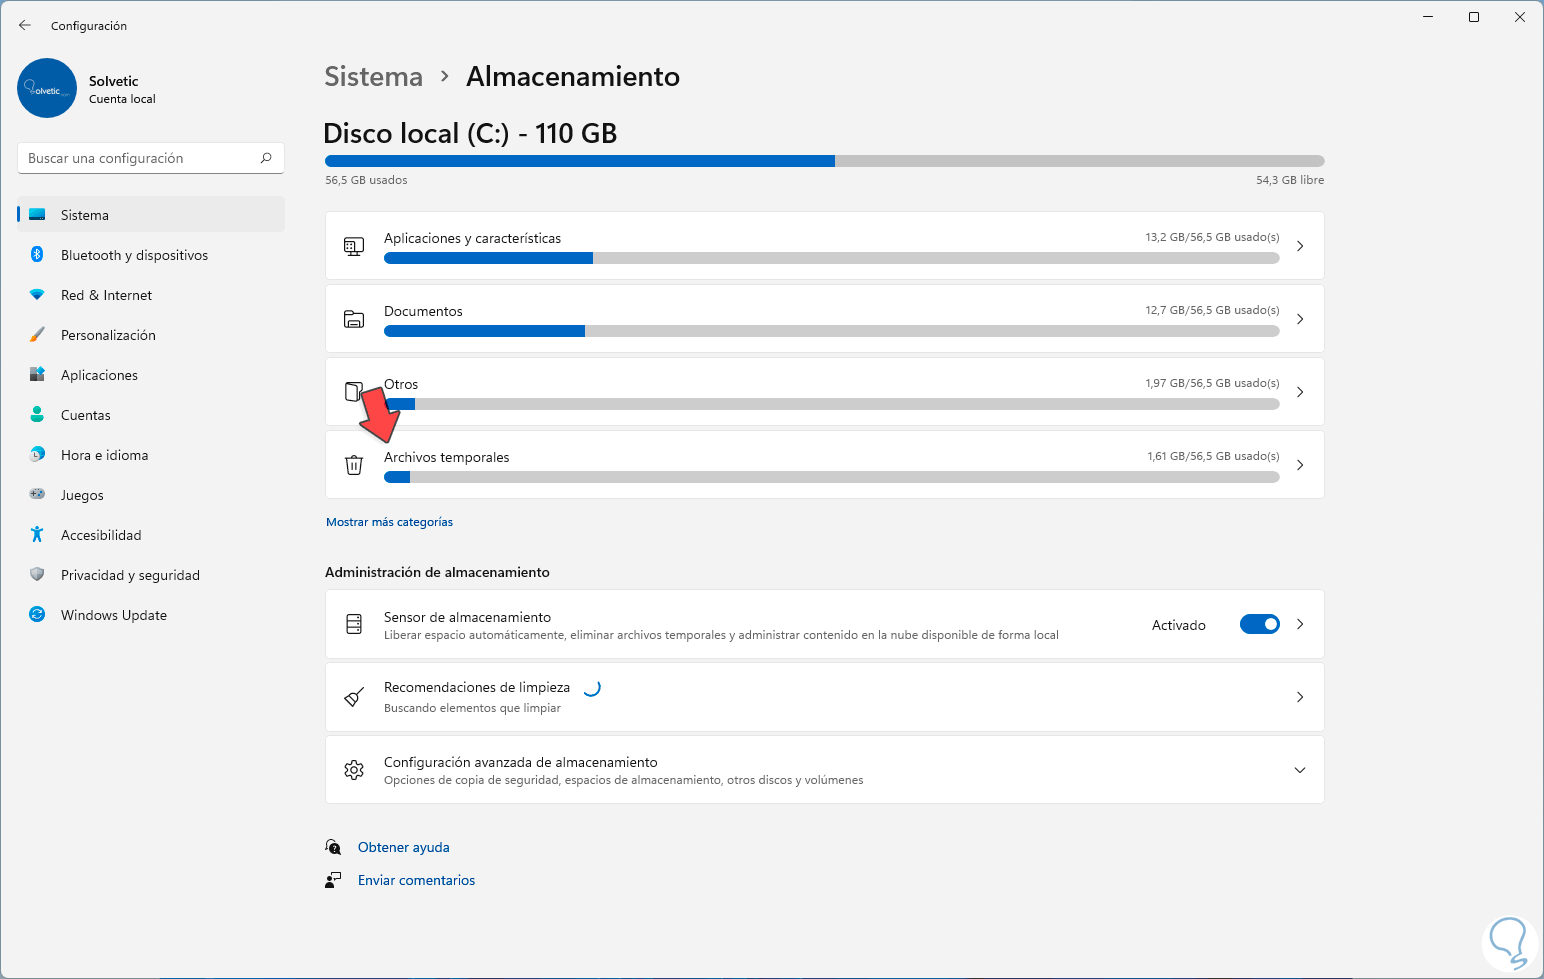Toggle the Sensor de almacenamiento switch
1544x979 pixels.
(1259, 624)
